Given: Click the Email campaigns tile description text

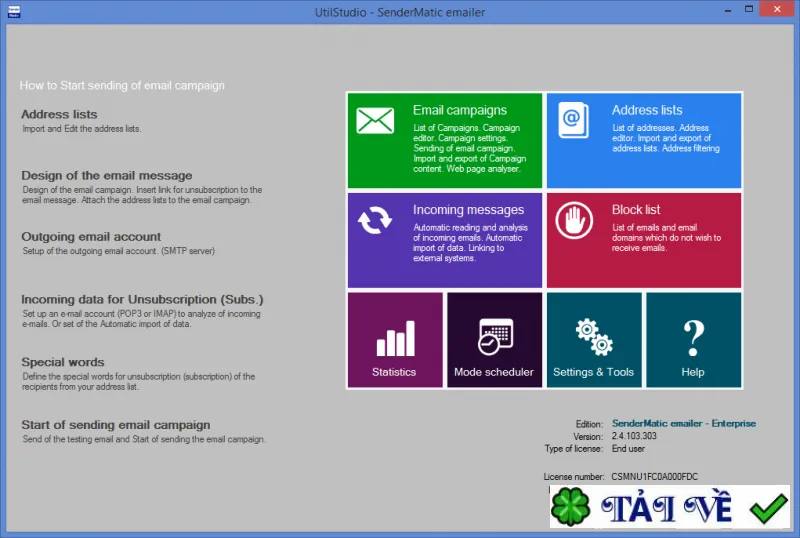Looking at the screenshot, I should coord(469,149).
